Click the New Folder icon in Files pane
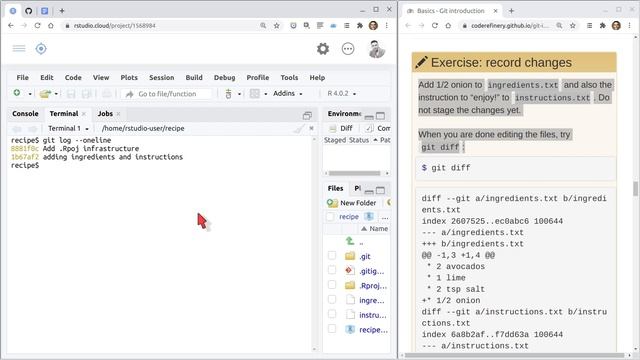The height and width of the screenshot is (360, 640). click(332, 203)
